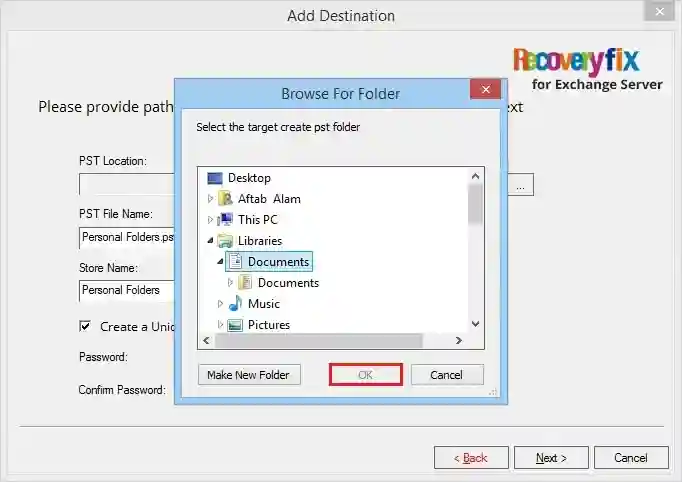Toggle the Create a Unicode checkbox
The image size is (682, 482).
(x=85, y=326)
